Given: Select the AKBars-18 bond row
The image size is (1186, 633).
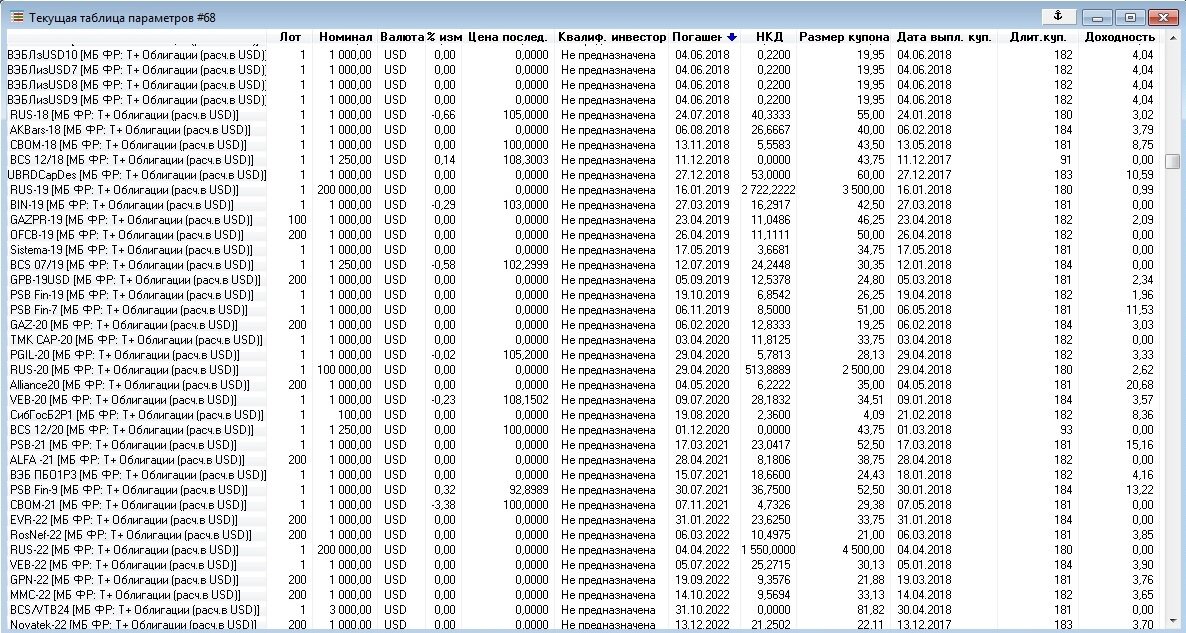Looking at the screenshot, I should 582,130.
